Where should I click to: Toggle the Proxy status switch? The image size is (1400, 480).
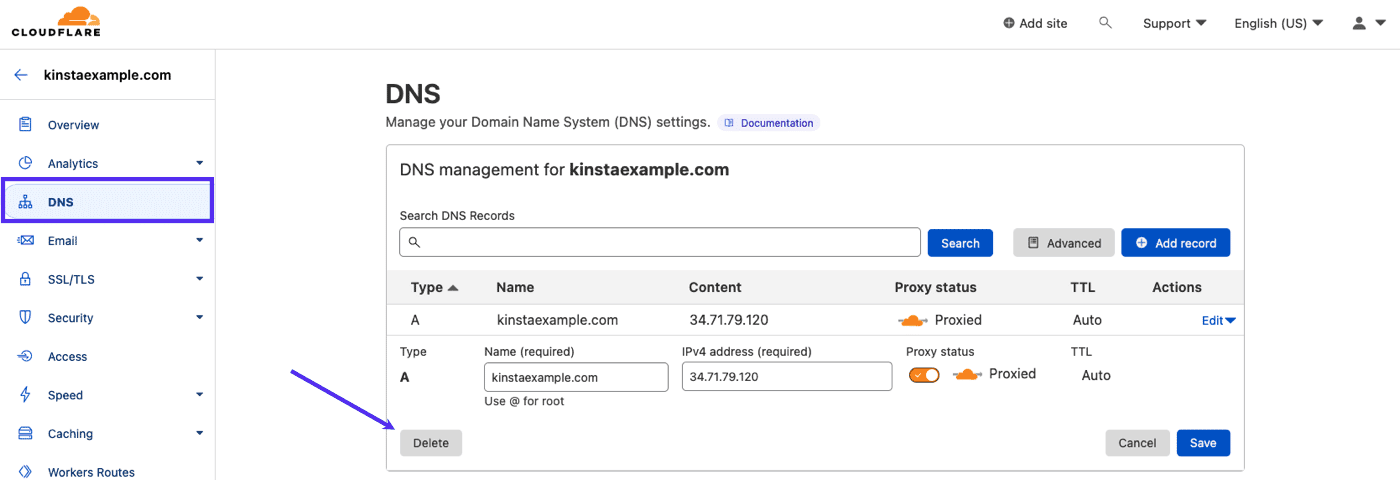(924, 375)
